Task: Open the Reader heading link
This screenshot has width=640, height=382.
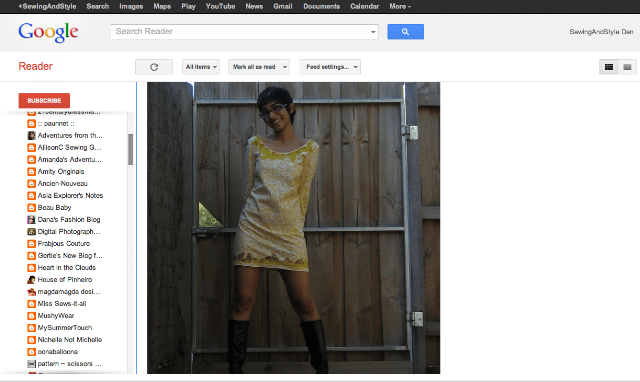Action: (36, 66)
